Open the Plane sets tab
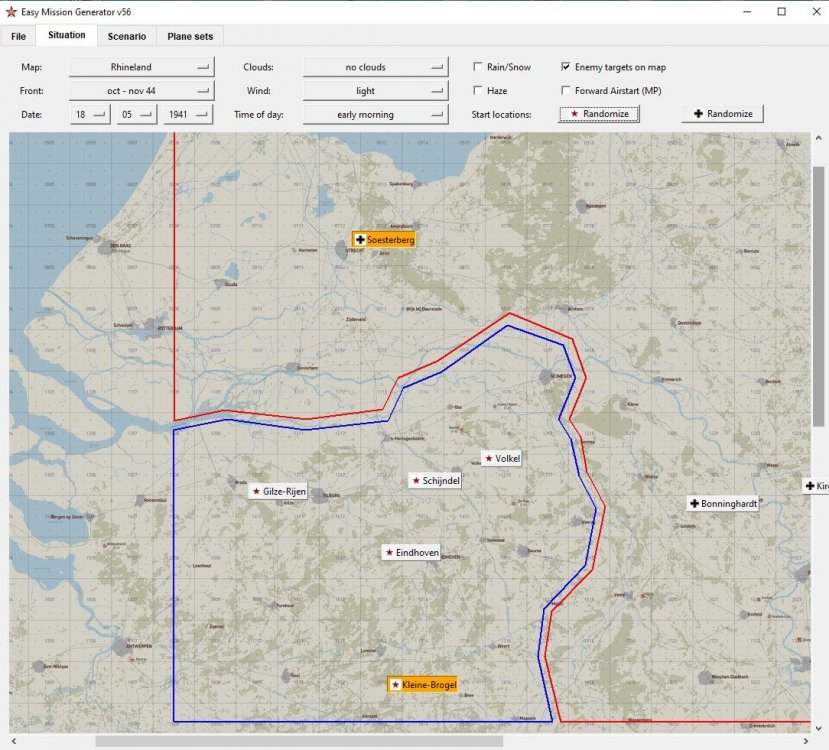829x750 pixels. point(190,36)
